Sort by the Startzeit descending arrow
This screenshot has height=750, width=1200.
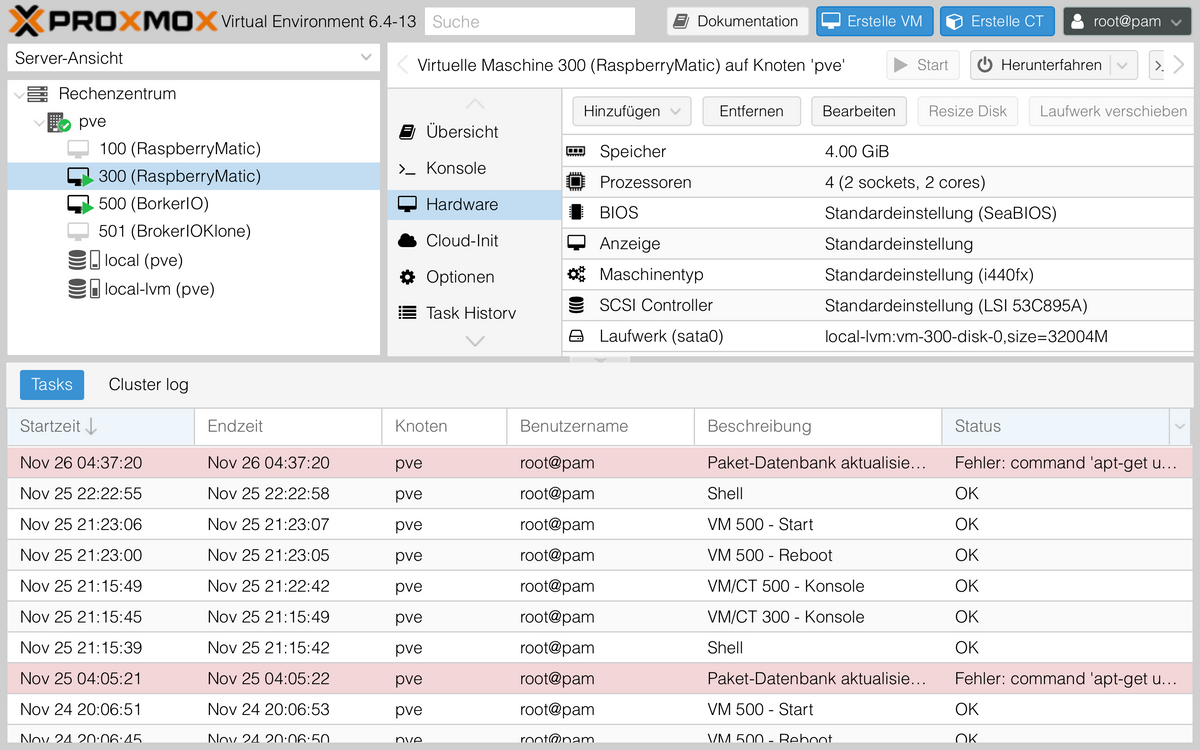tap(91, 426)
